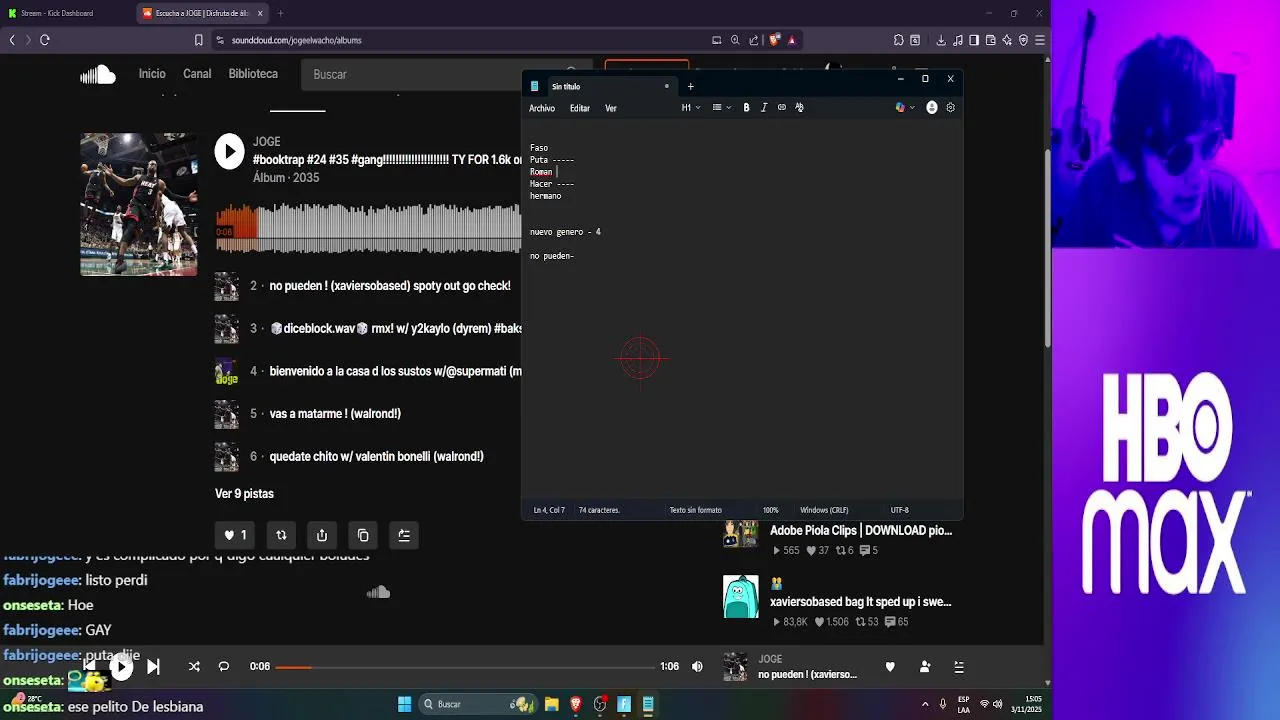Like current track in player bar
The height and width of the screenshot is (720, 1280).
pyautogui.click(x=890, y=667)
